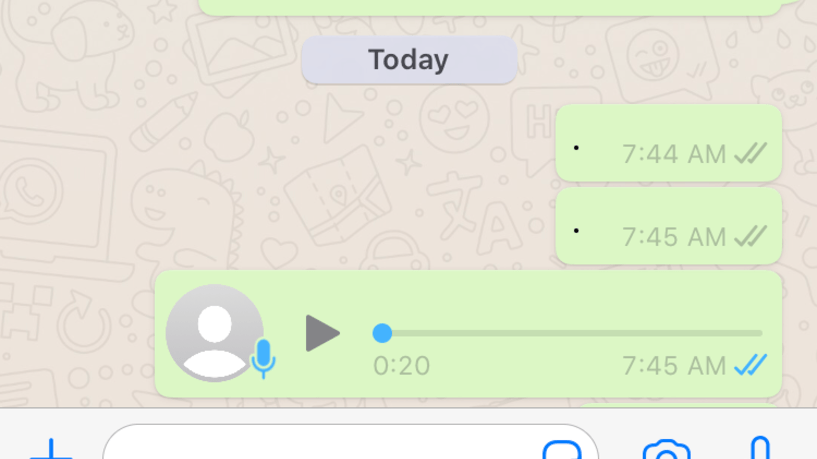This screenshot has width=817, height=459.
Task: Open the camera from input bar
Action: click(666, 450)
